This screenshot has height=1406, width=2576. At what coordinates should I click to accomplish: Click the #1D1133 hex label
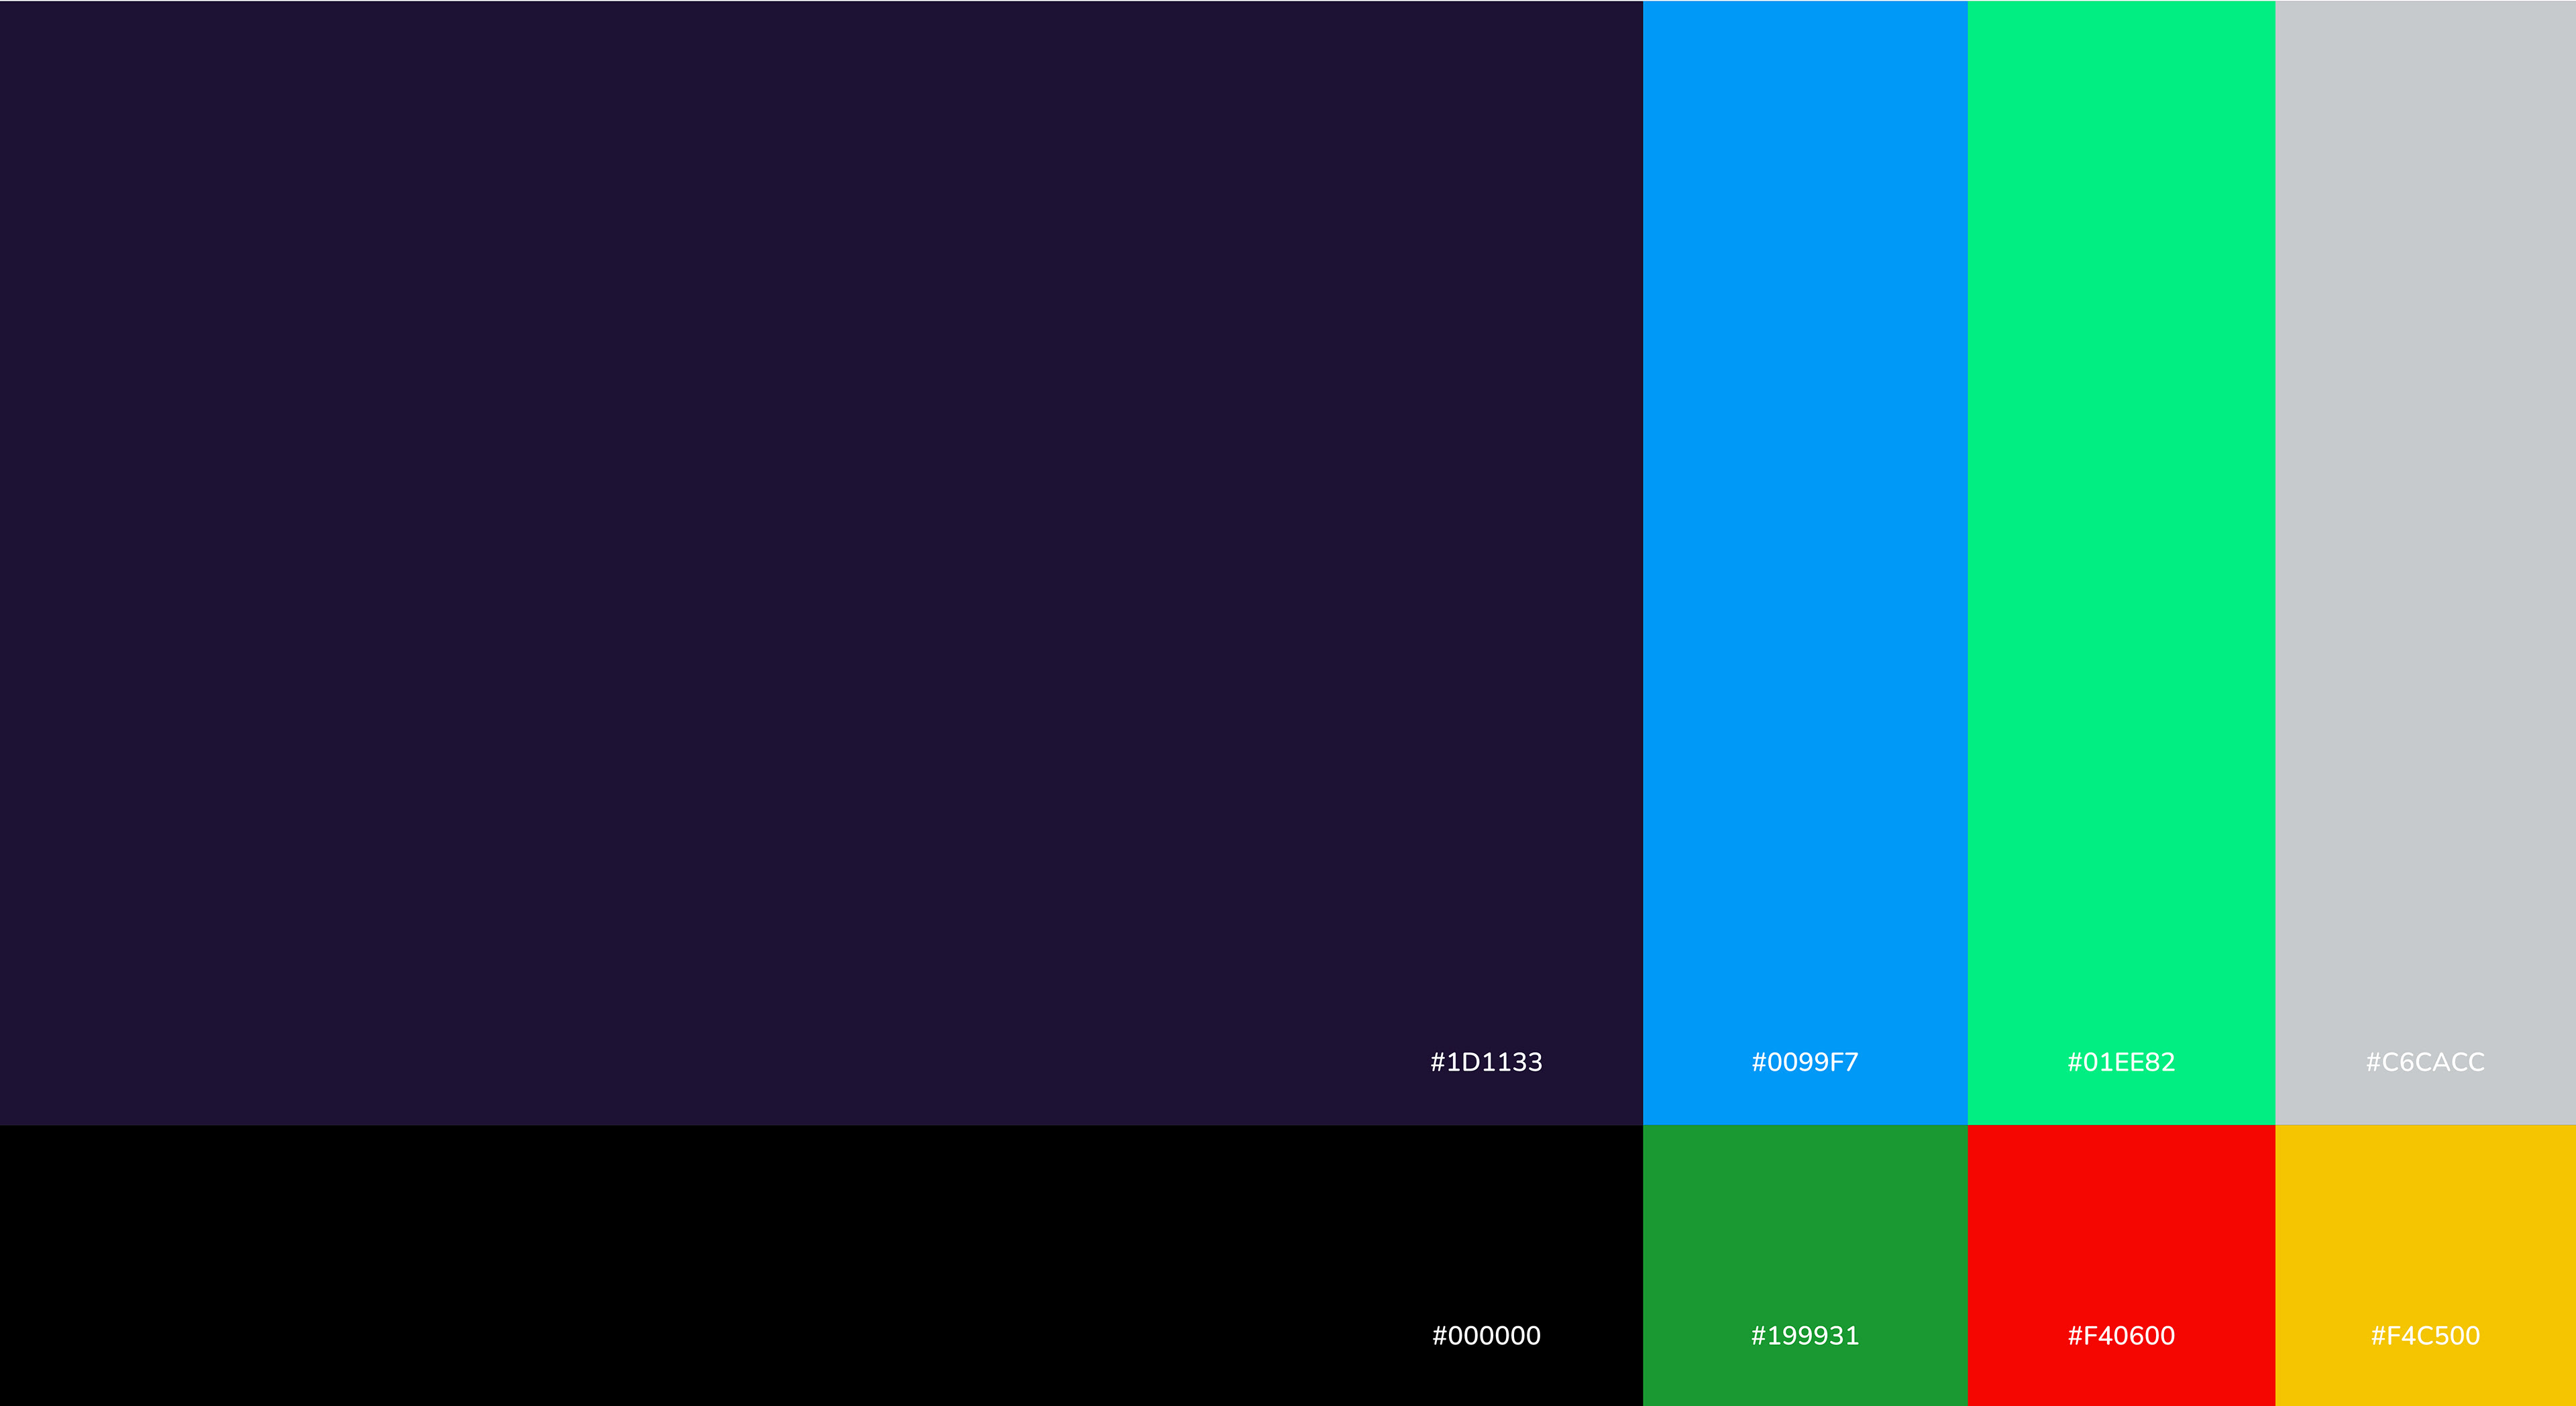(x=1486, y=1062)
